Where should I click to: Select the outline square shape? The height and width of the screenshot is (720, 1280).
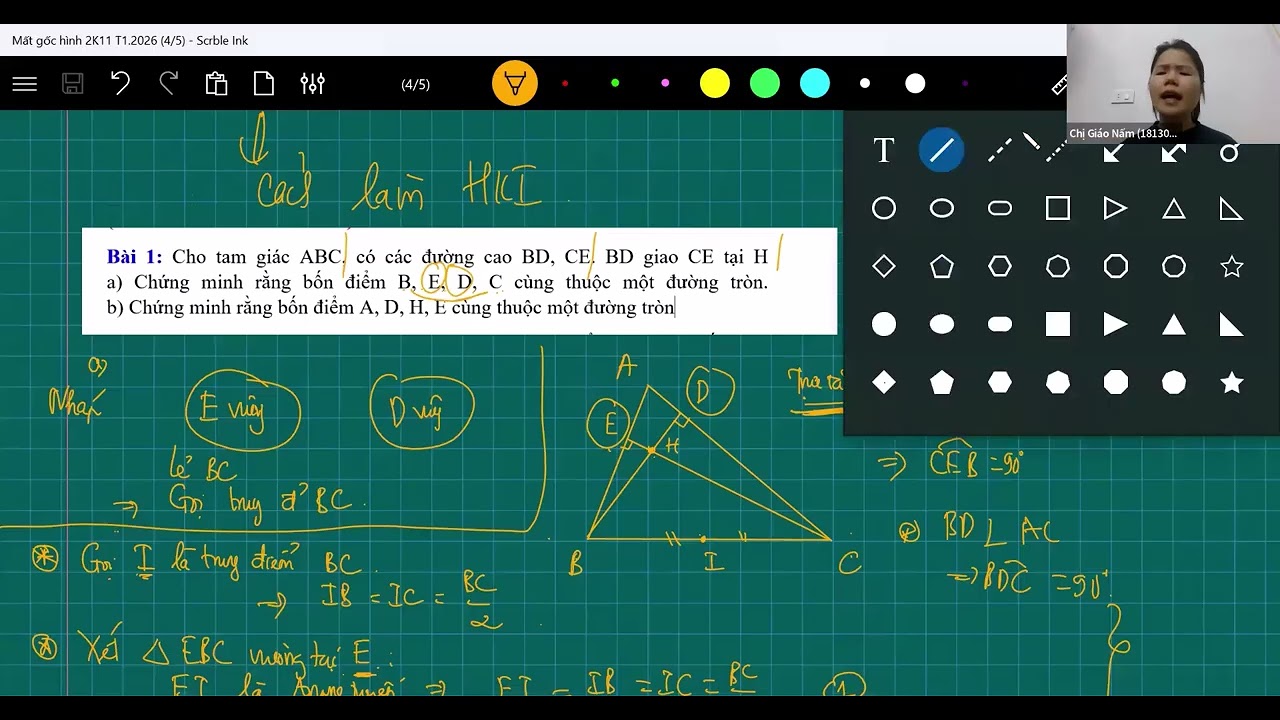[x=1058, y=208]
